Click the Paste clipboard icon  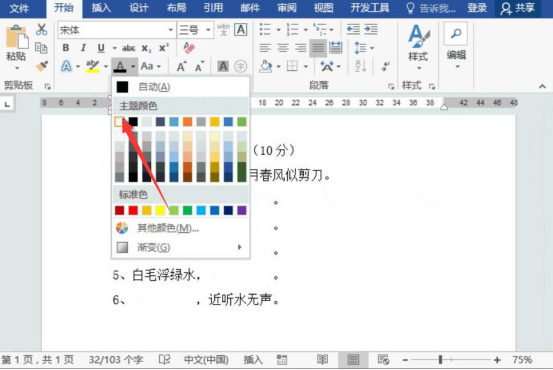[x=16, y=38]
